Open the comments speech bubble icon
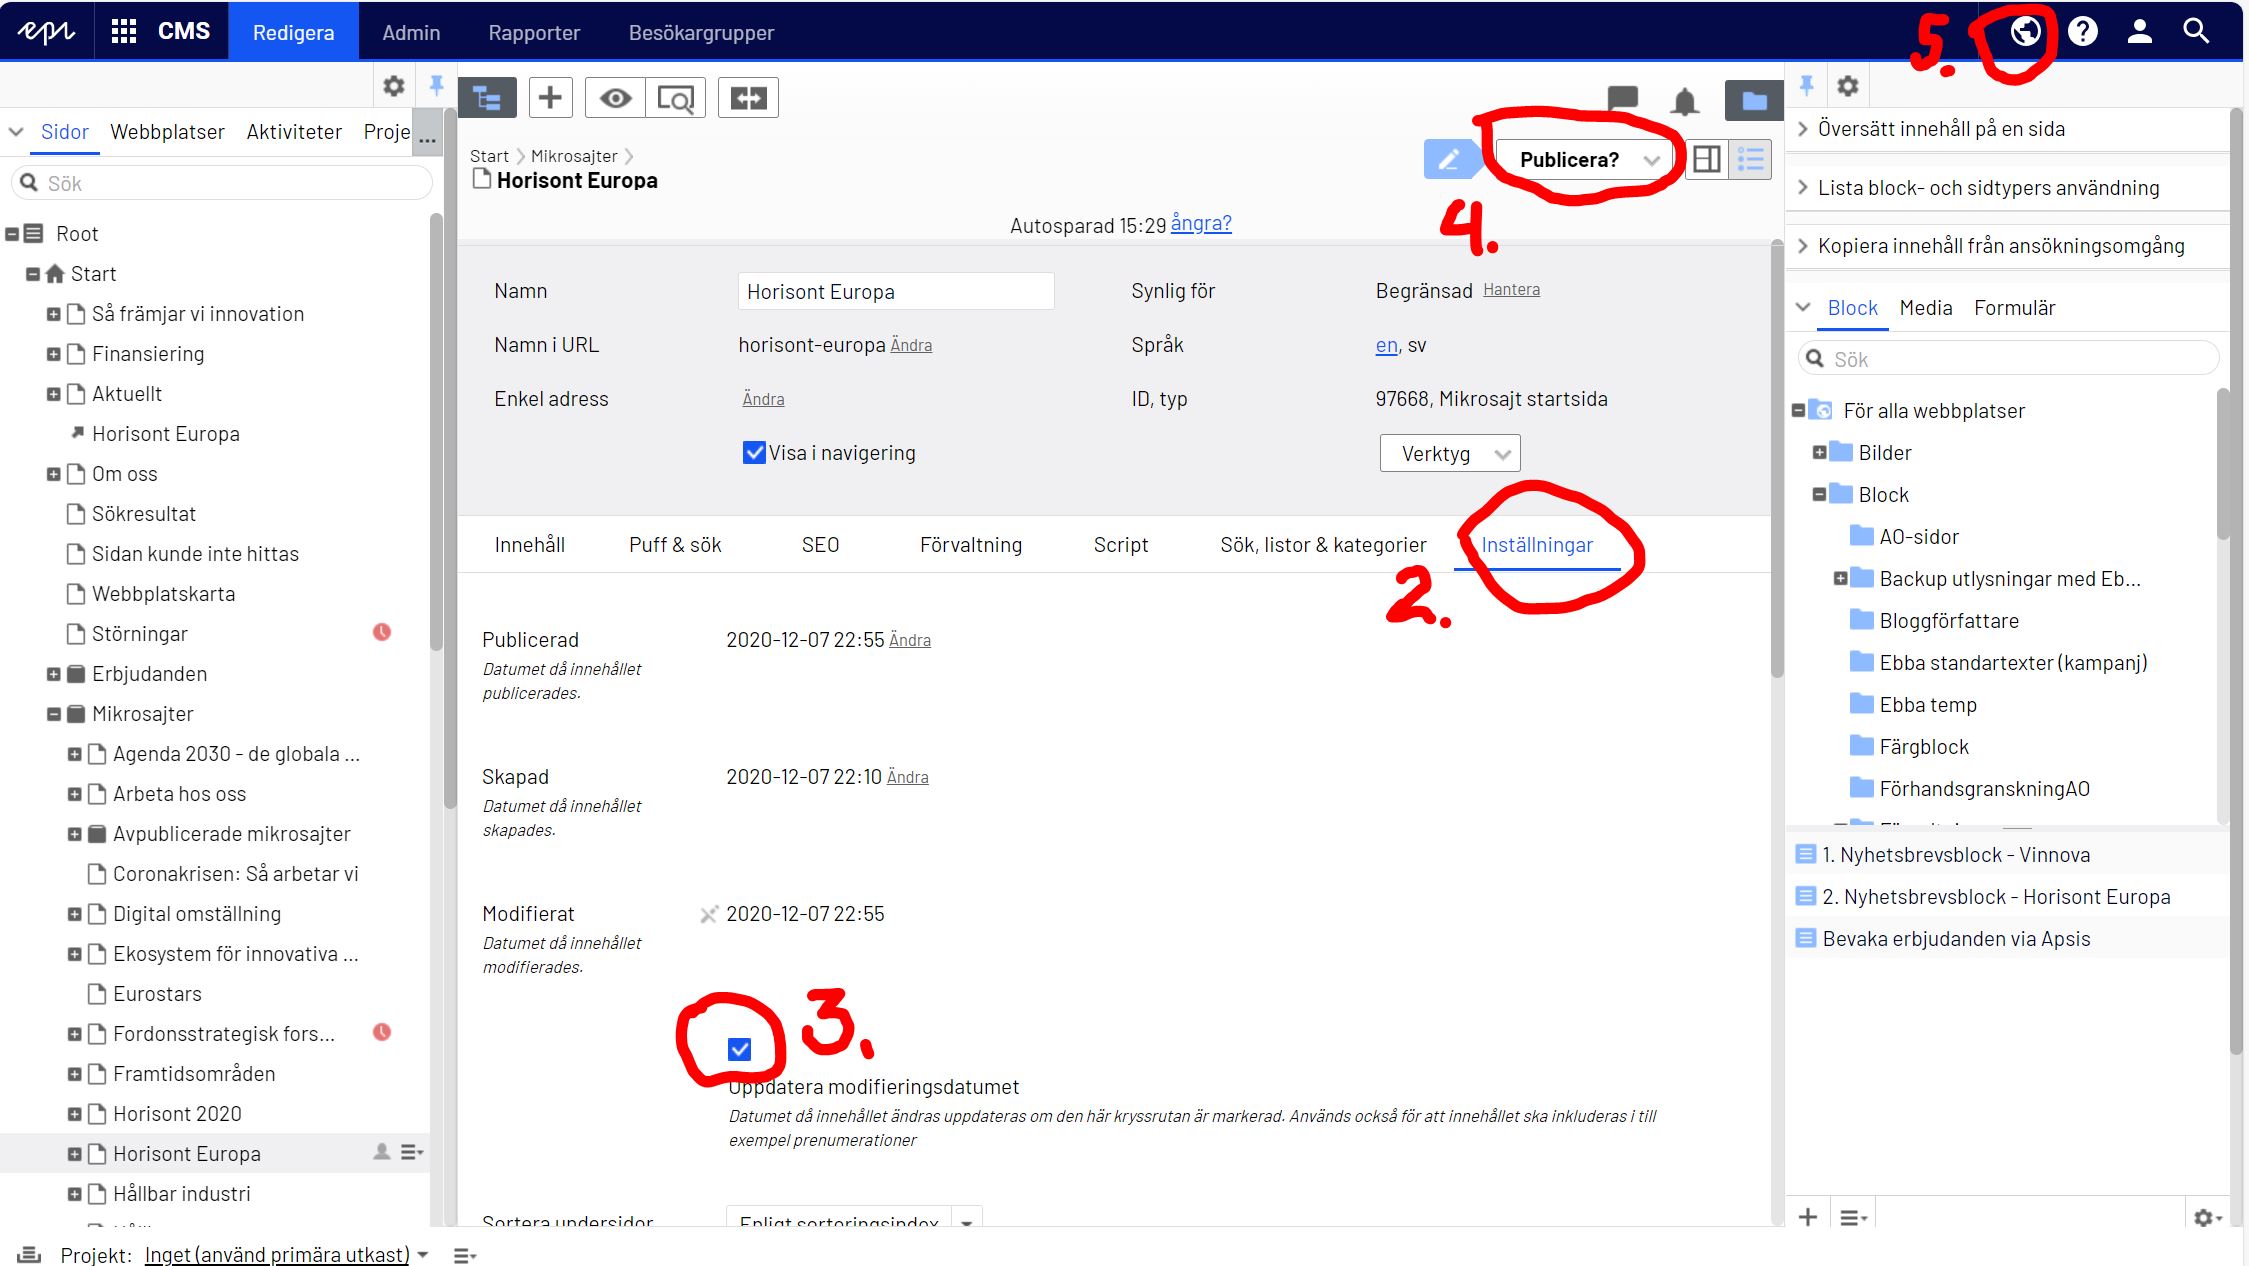This screenshot has width=2249, height=1266. click(x=1622, y=98)
